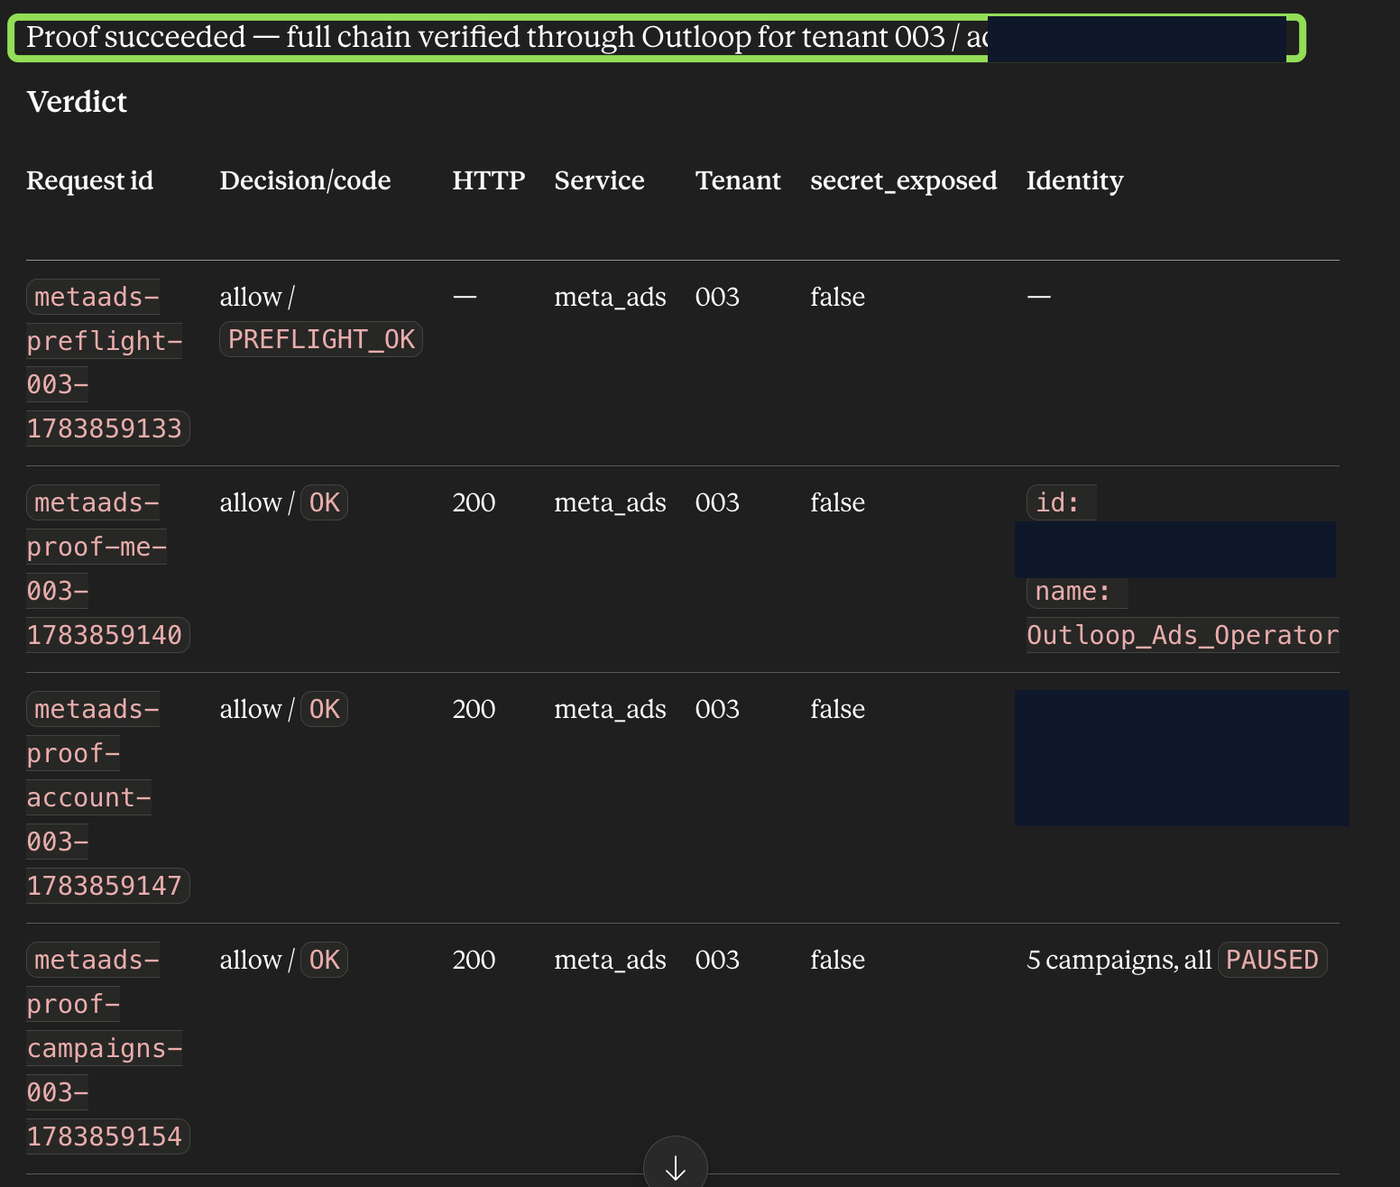
Task: Click false in the preflight row
Action: [x=837, y=298]
